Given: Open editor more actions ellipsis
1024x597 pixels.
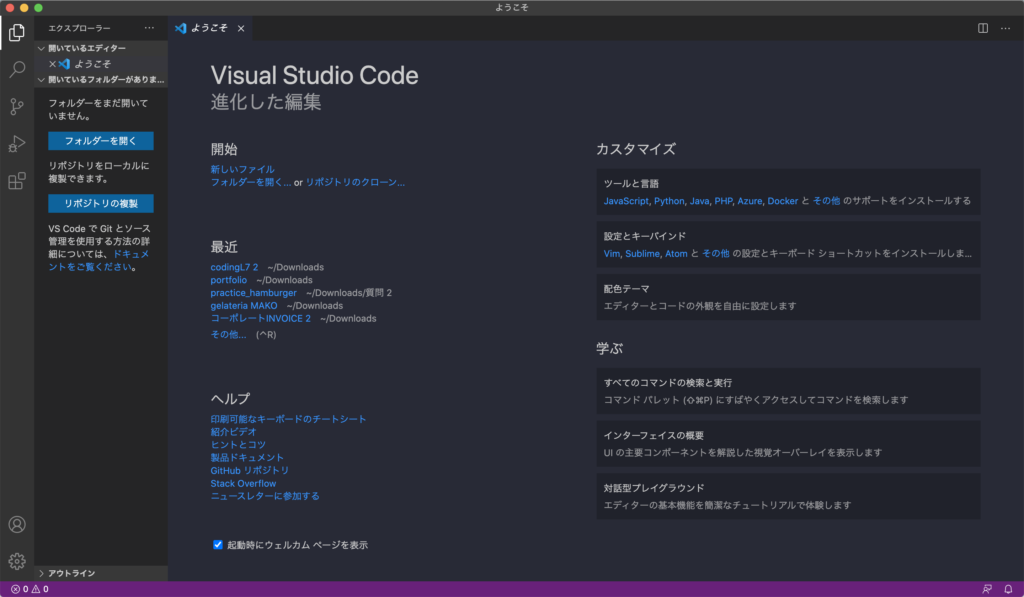Looking at the screenshot, I should [x=1005, y=28].
